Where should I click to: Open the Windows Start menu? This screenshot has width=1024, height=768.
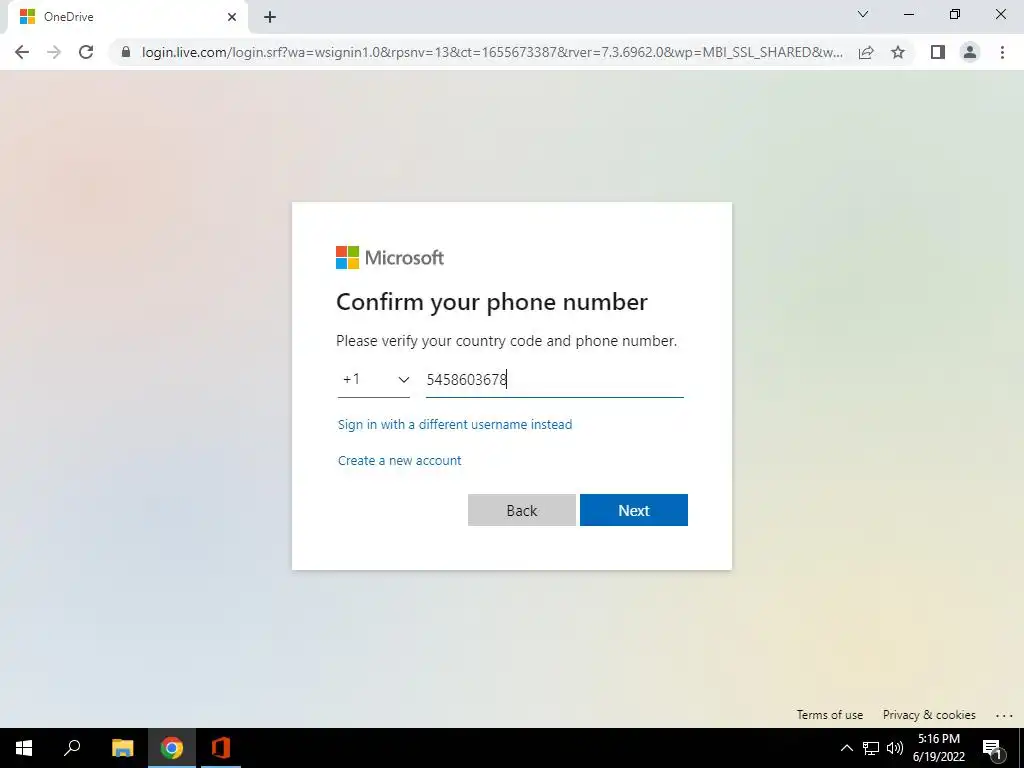(24, 748)
